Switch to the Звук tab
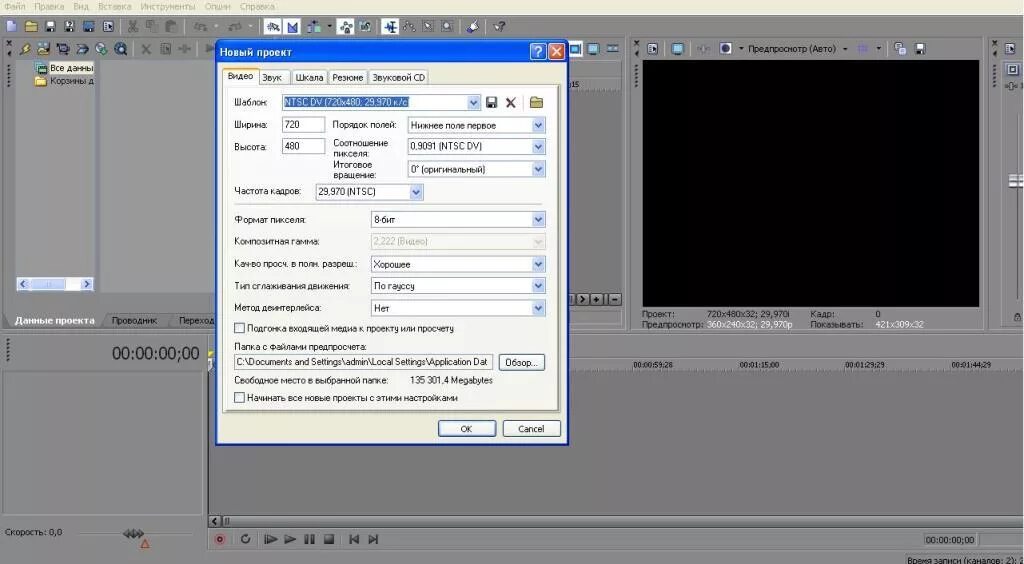The image size is (1024, 564). [272, 78]
